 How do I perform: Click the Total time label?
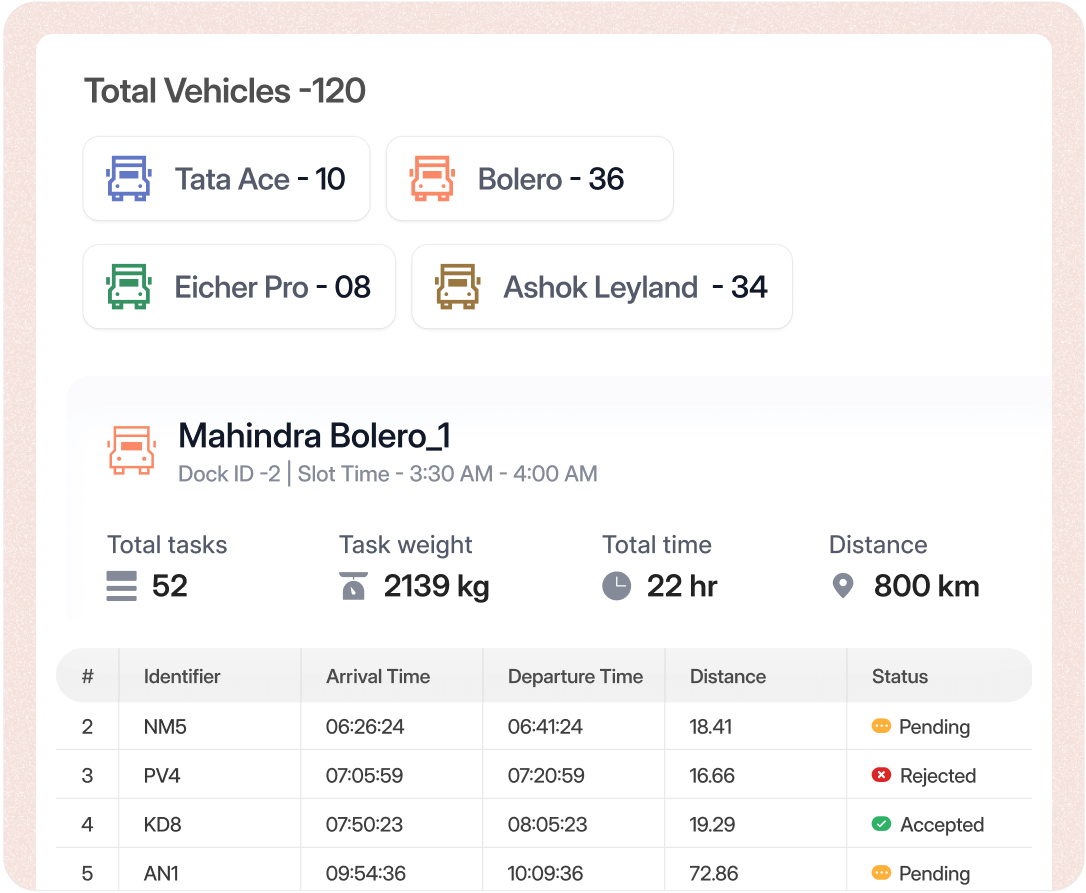(657, 545)
